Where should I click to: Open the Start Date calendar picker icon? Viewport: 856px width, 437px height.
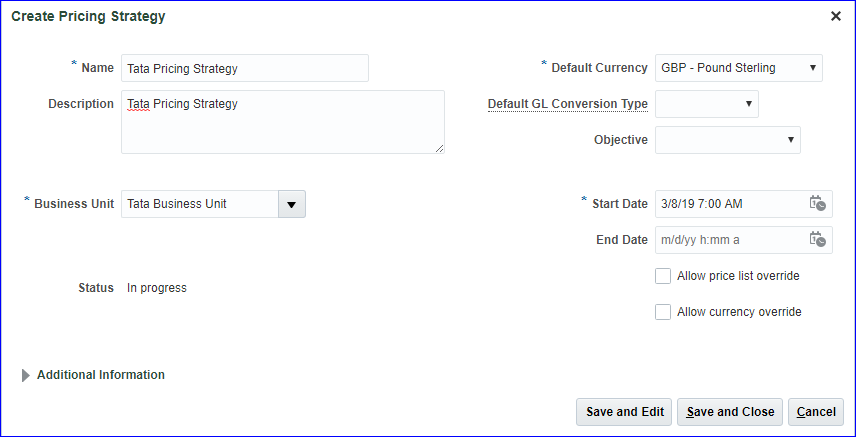(x=817, y=203)
